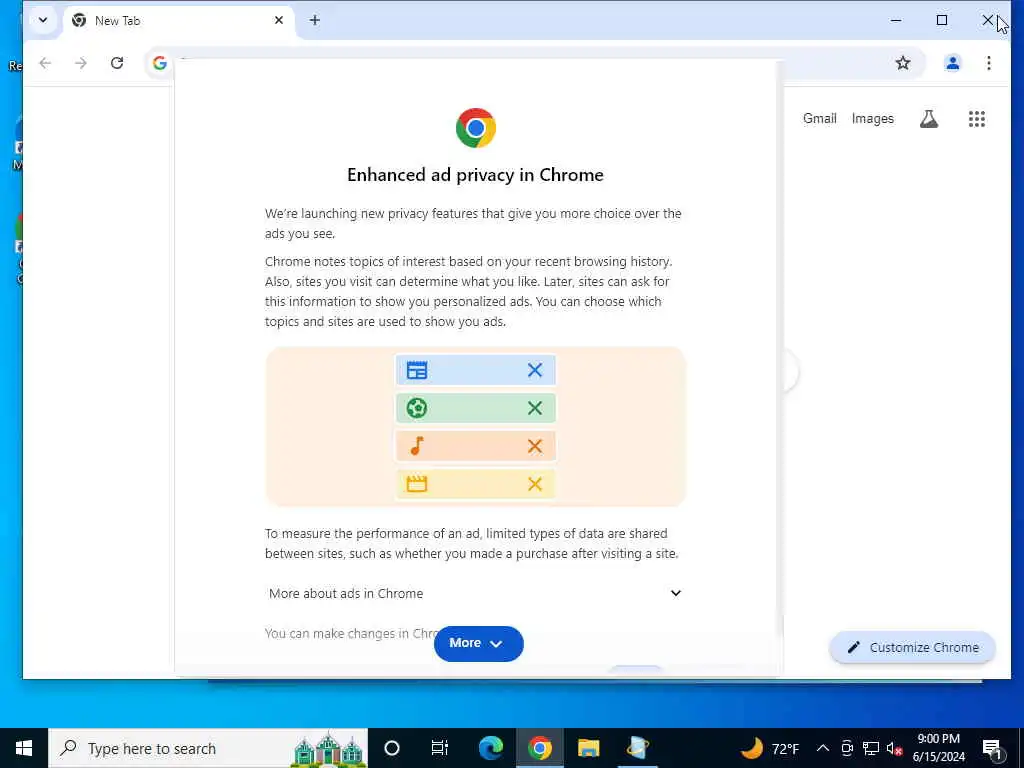Click the muted volume tray icon
Image resolution: width=1024 pixels, height=768 pixels.
pyautogui.click(x=894, y=748)
